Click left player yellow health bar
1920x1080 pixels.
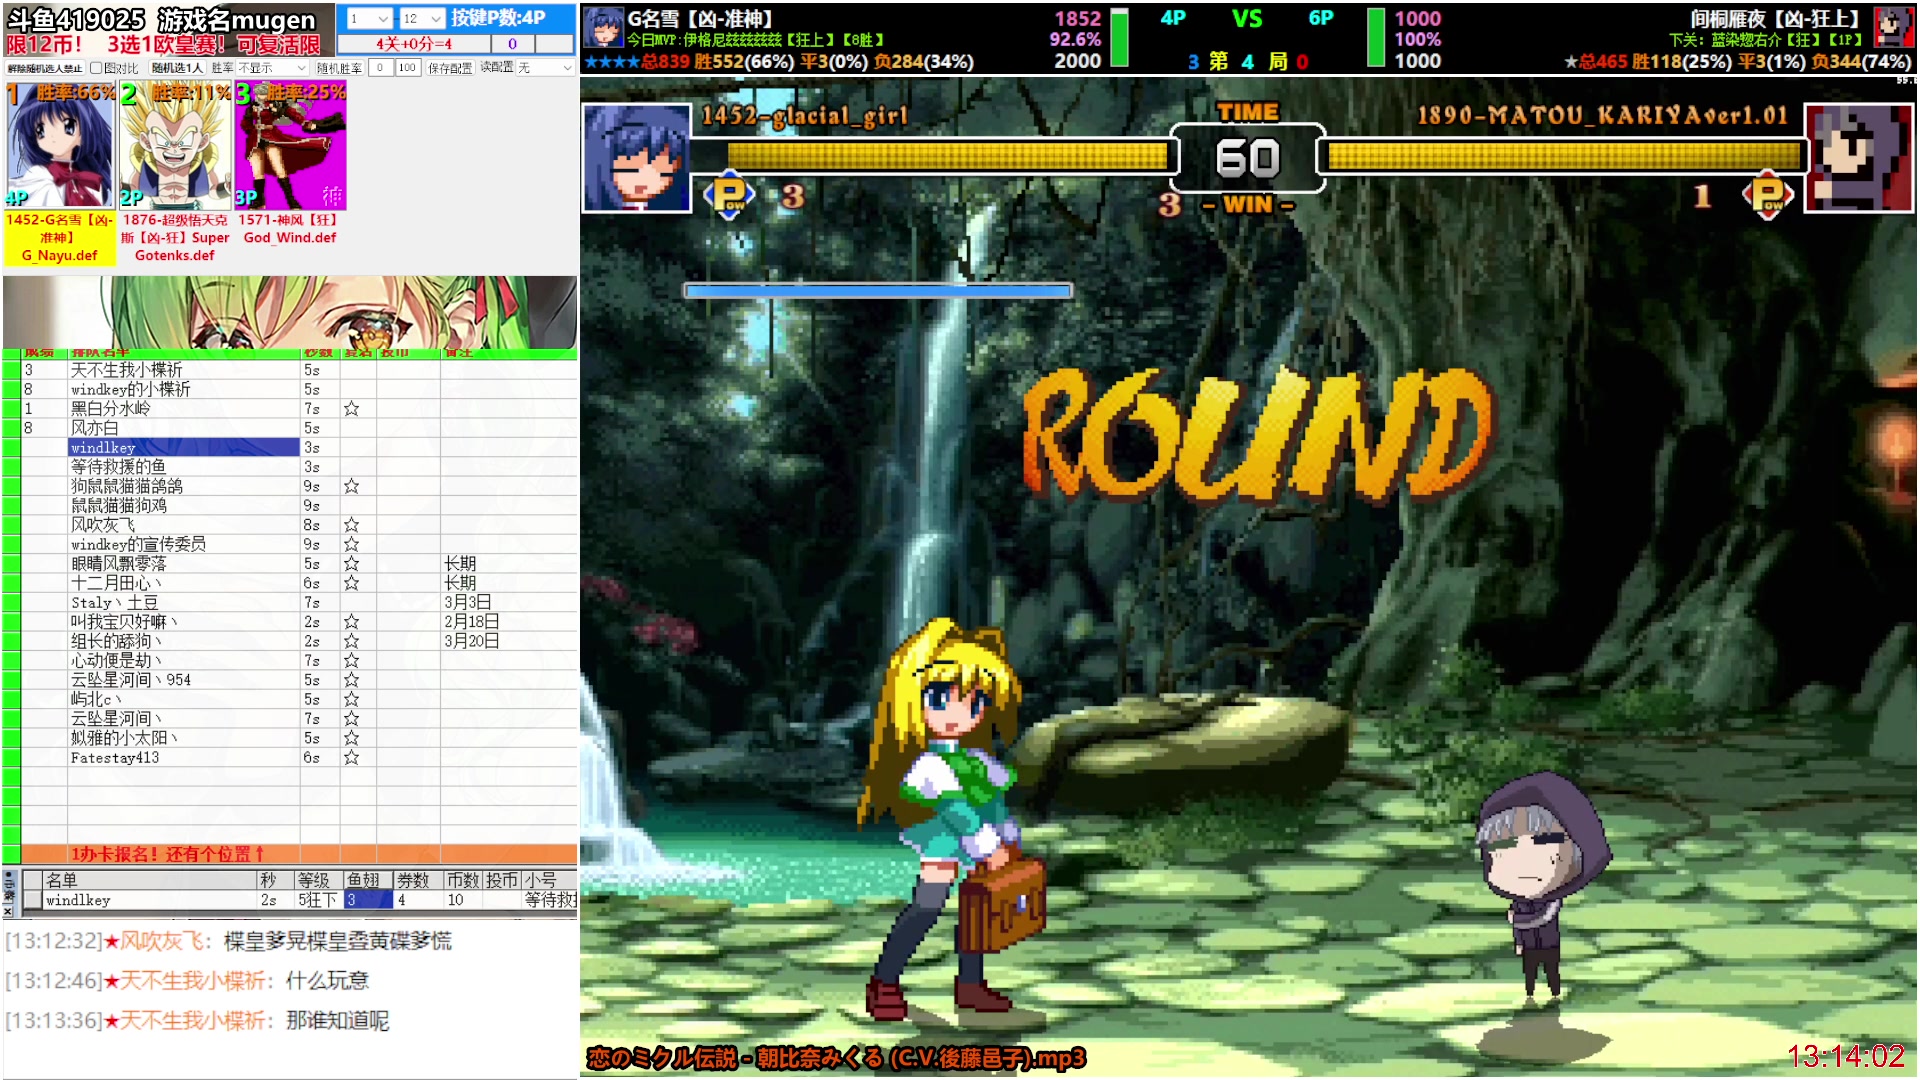click(947, 156)
